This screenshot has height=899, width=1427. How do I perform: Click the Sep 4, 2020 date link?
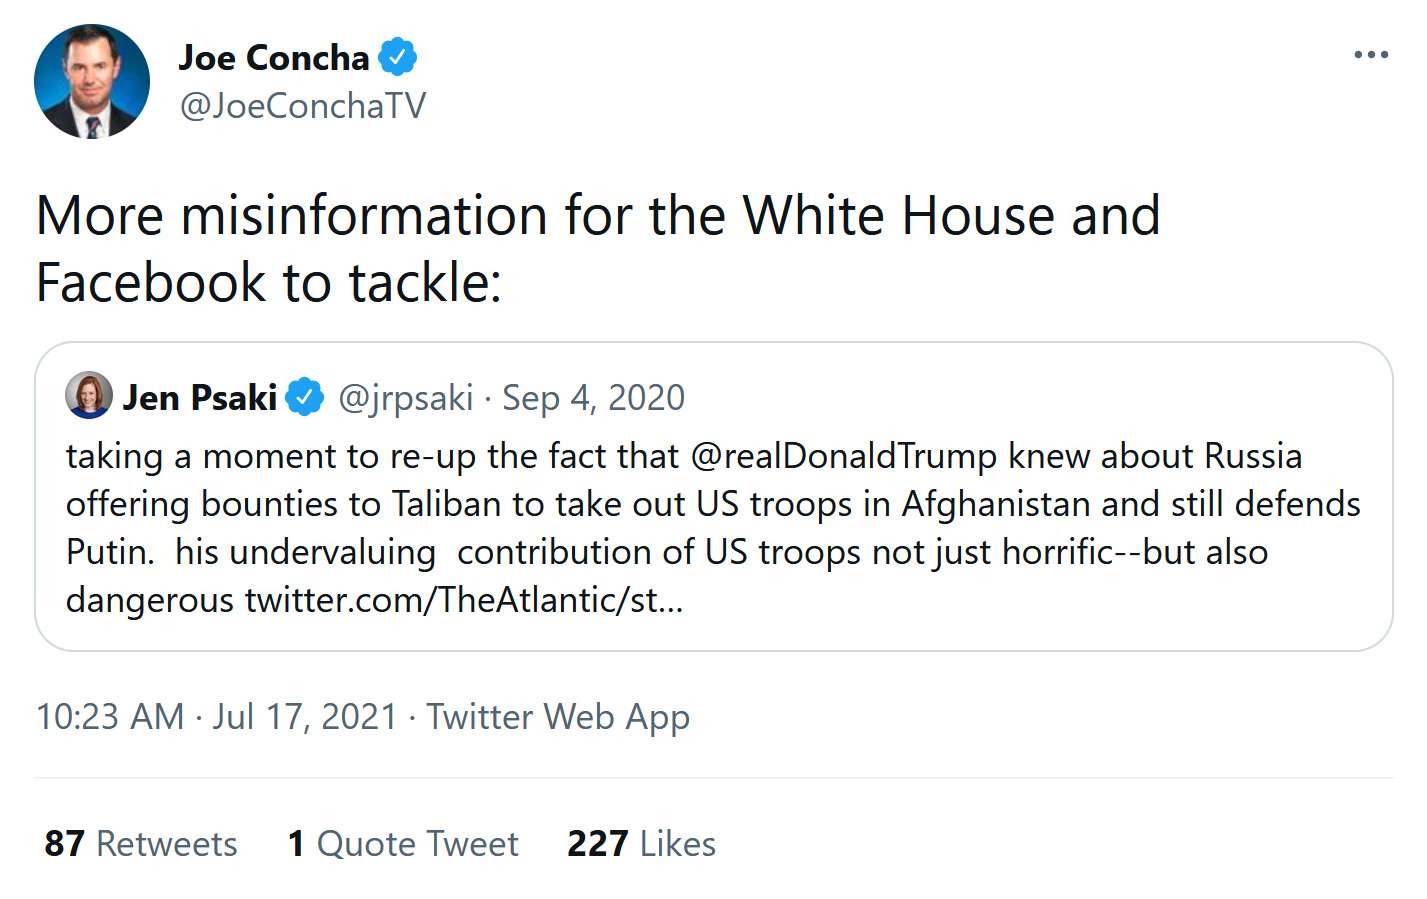tap(594, 397)
